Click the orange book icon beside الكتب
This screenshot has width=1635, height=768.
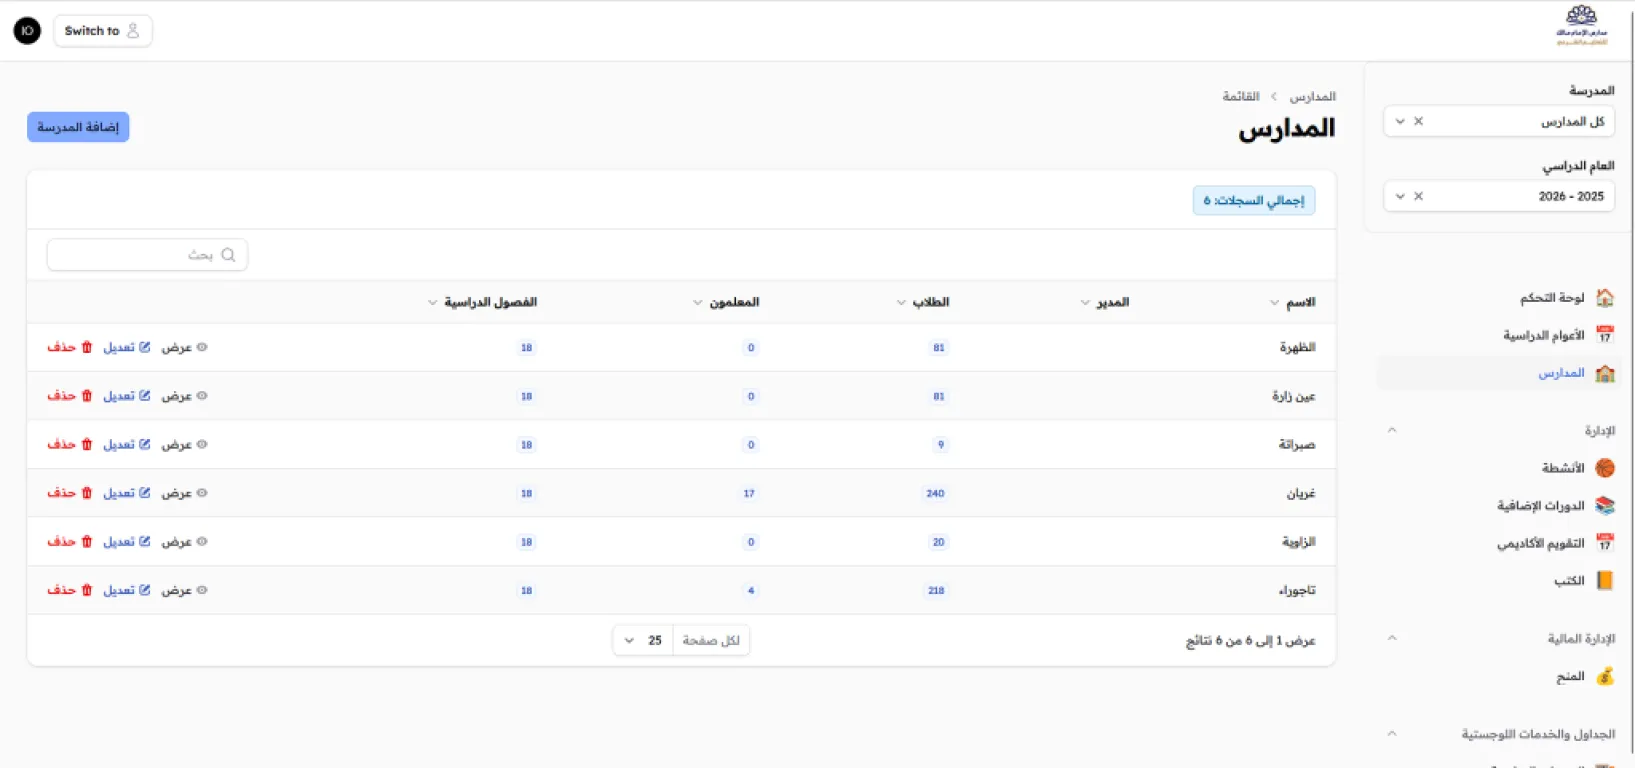(x=1605, y=581)
